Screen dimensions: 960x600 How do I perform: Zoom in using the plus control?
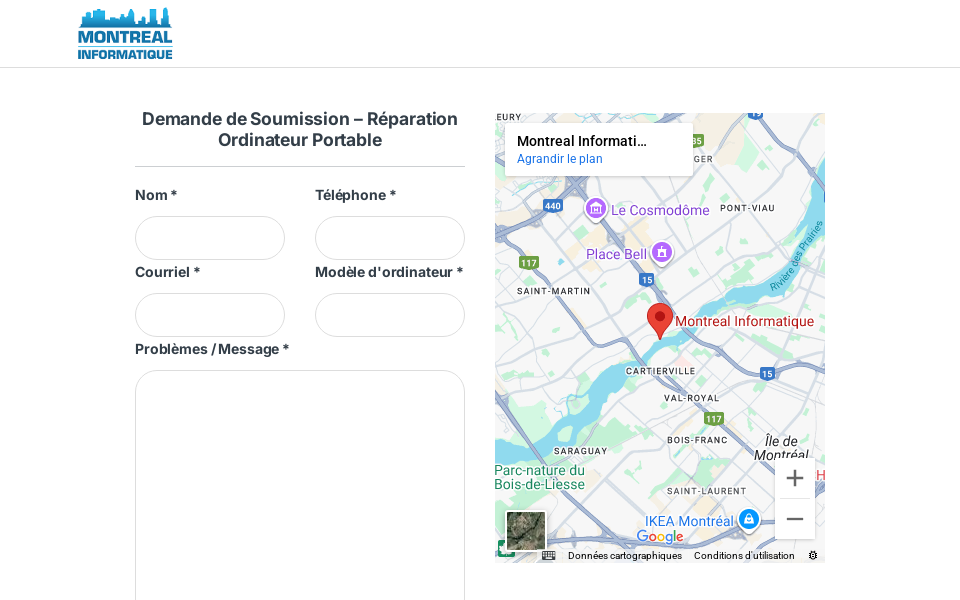(x=794, y=478)
